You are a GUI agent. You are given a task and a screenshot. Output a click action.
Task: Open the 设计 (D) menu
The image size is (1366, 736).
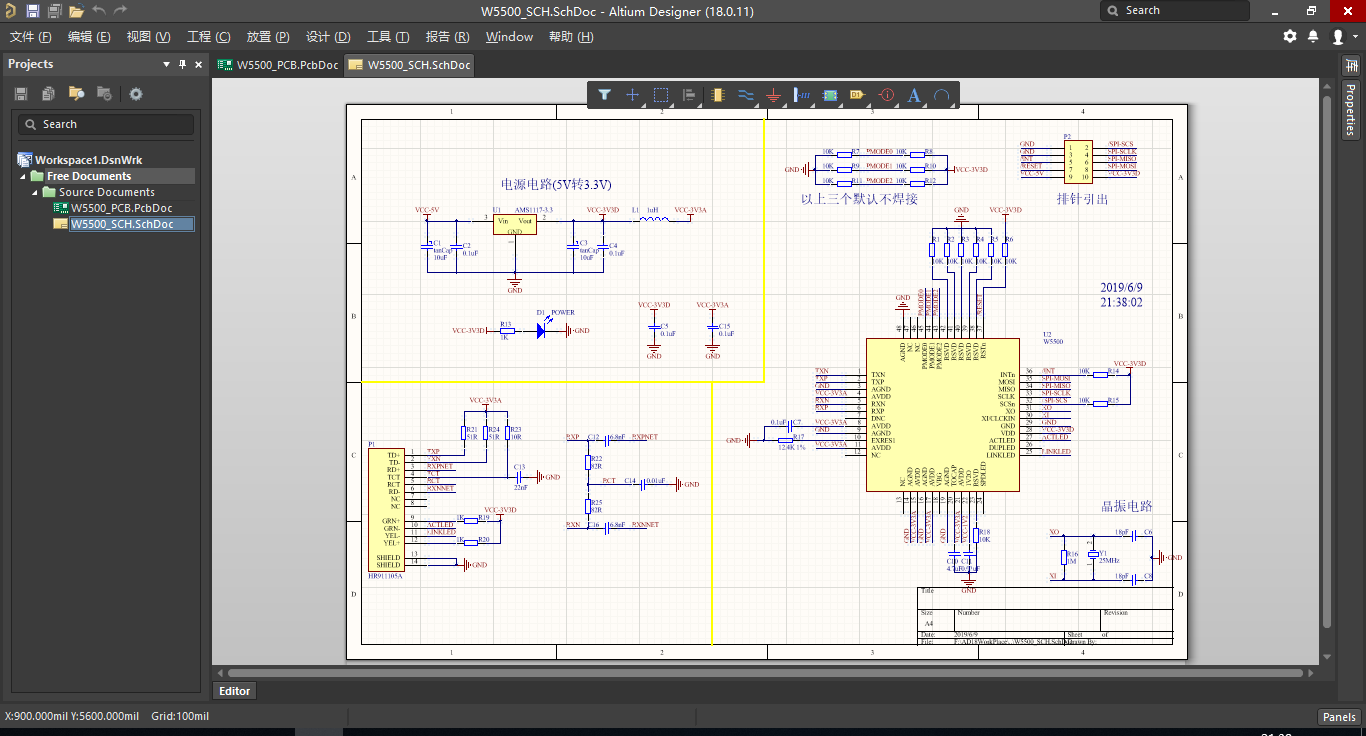[328, 37]
